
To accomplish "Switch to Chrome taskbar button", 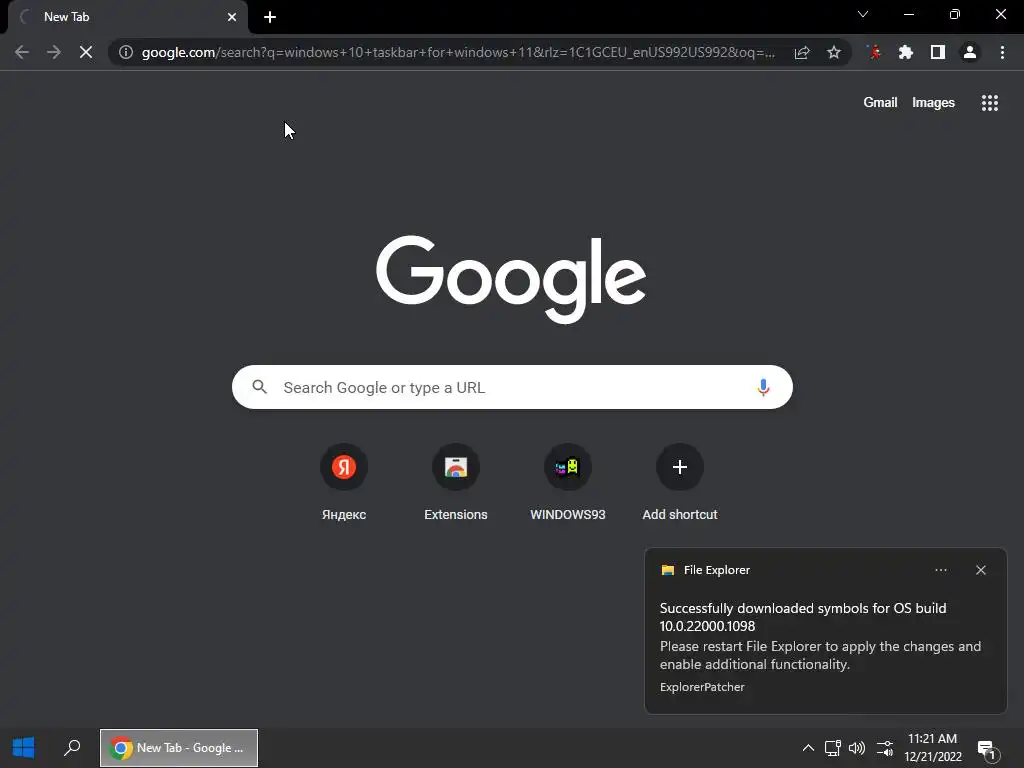I will 179,748.
